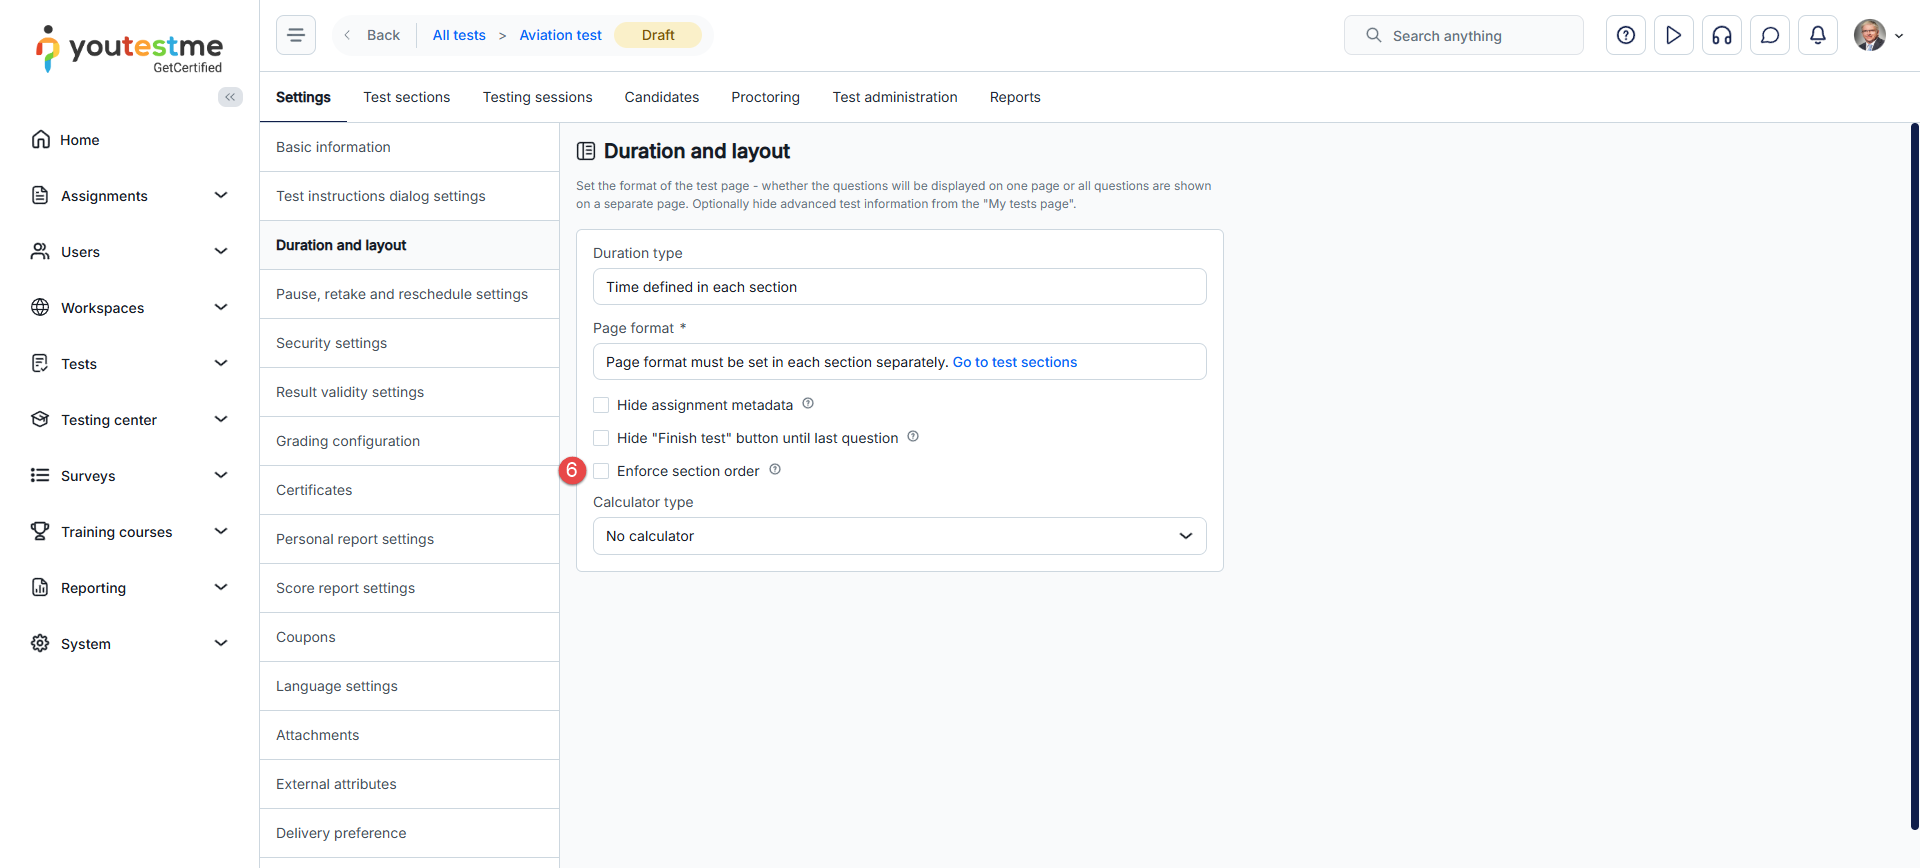Screen dimensions: 1920x868
Task: Expand the Users menu chevron
Action: click(x=221, y=251)
